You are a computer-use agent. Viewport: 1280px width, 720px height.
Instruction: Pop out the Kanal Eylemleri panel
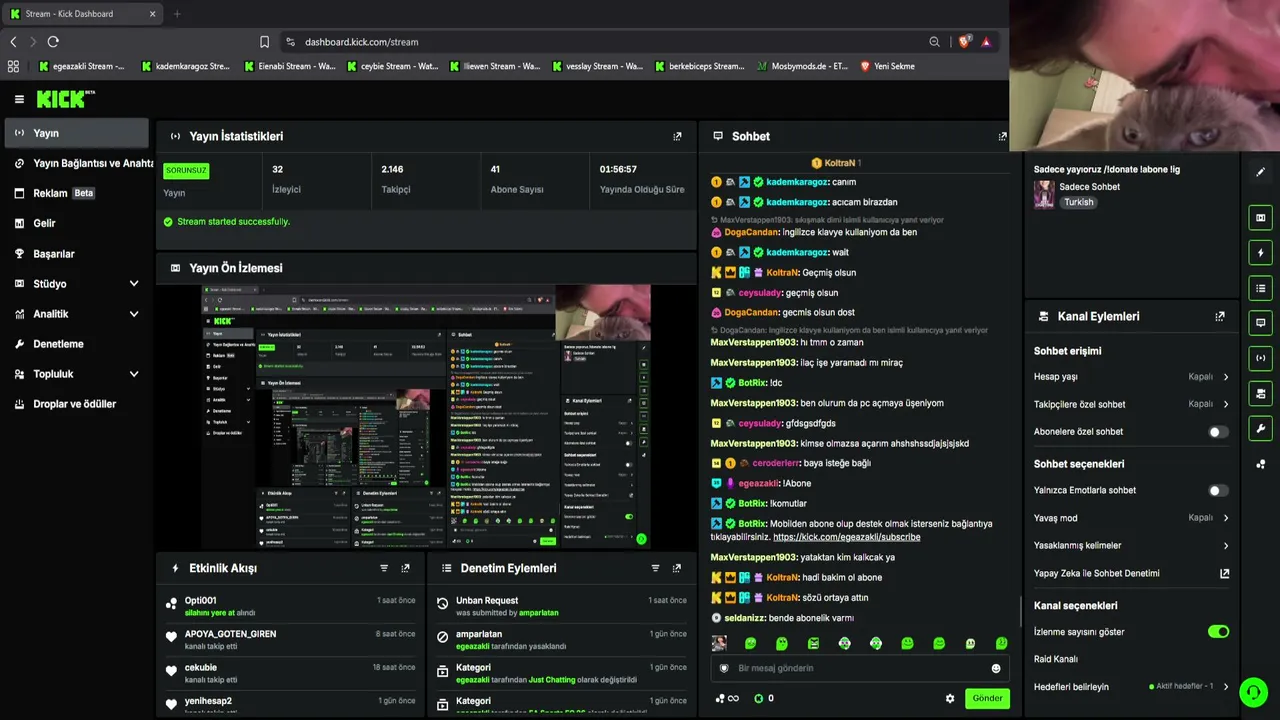coord(1219,316)
